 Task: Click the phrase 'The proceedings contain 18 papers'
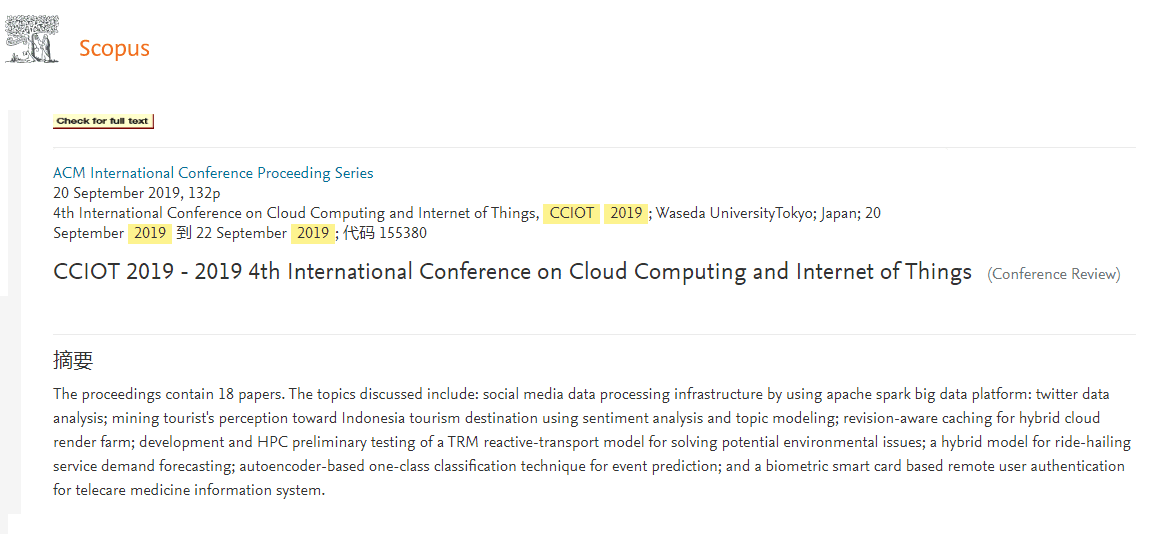tap(168, 394)
